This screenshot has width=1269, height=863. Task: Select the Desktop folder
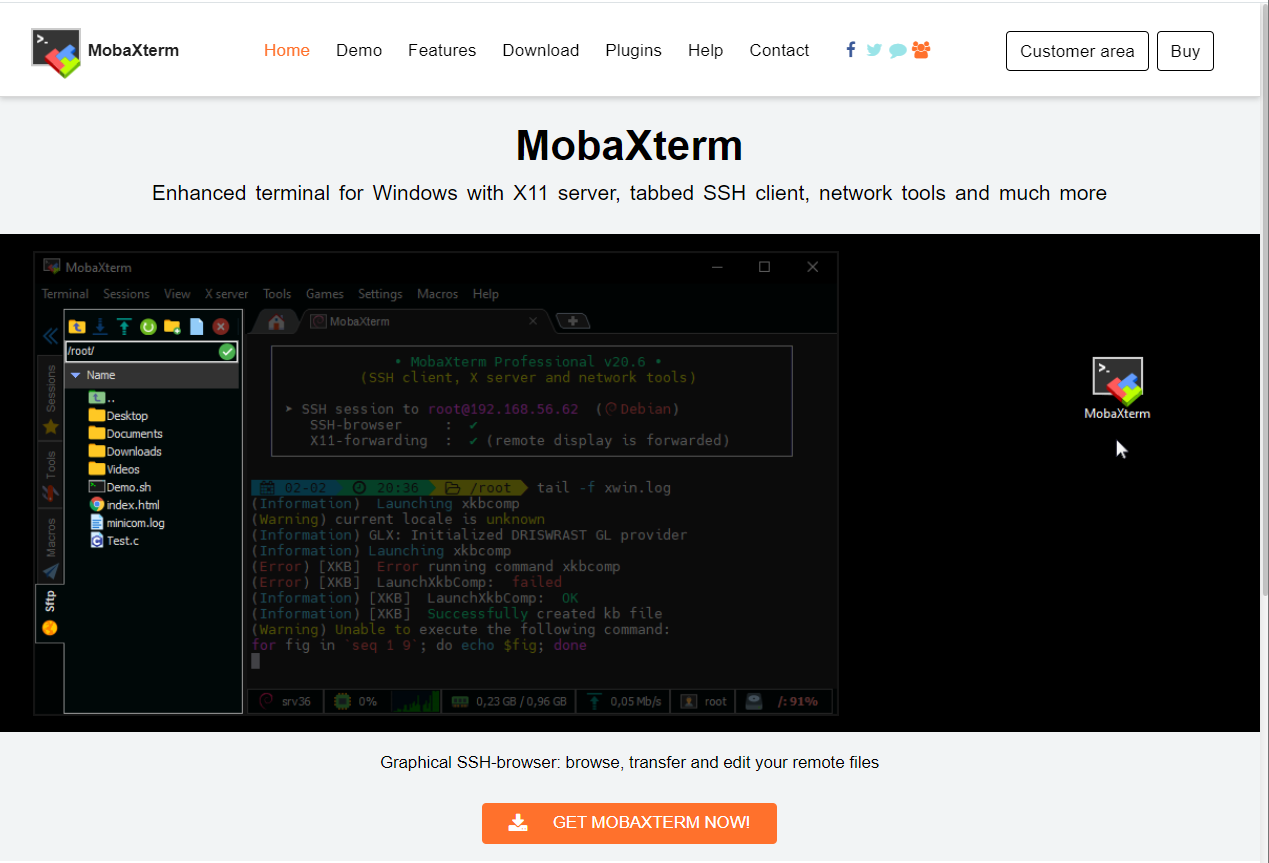pos(118,416)
